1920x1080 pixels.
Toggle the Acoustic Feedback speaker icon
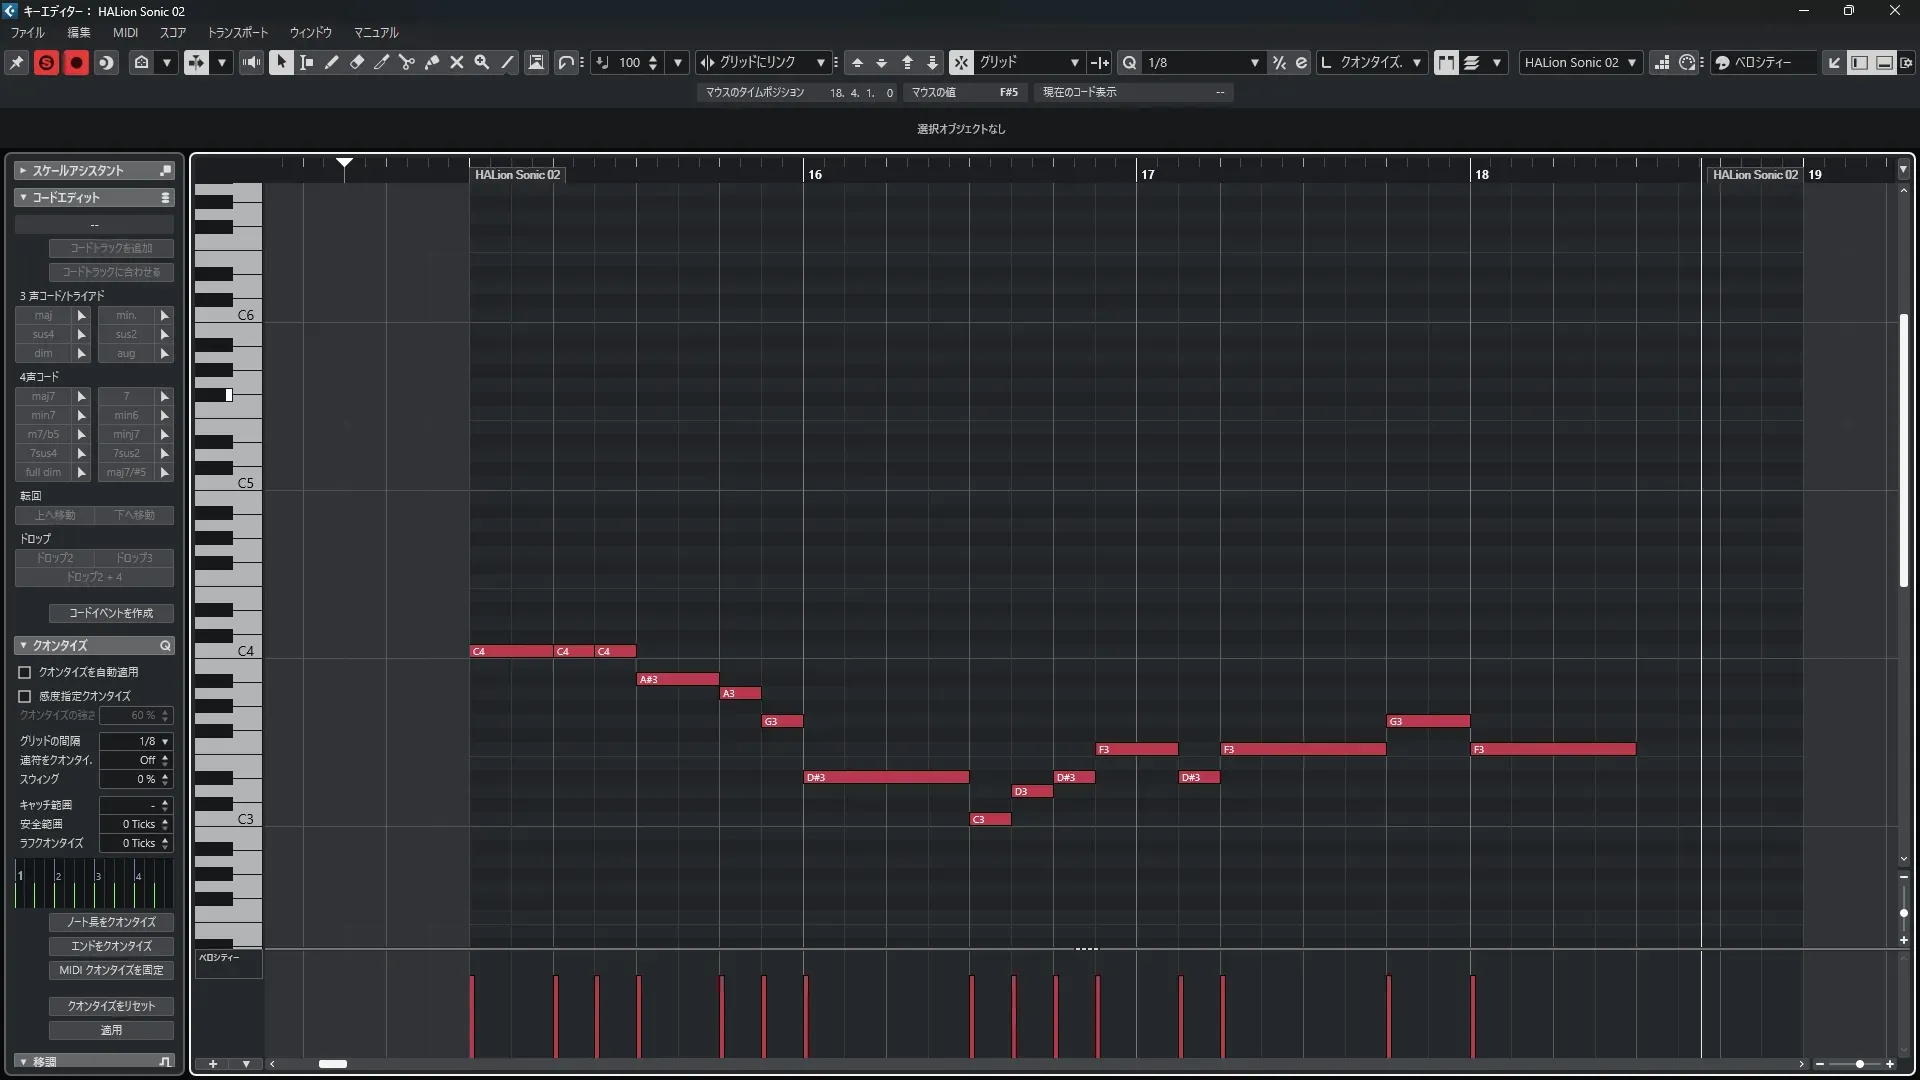coord(251,62)
